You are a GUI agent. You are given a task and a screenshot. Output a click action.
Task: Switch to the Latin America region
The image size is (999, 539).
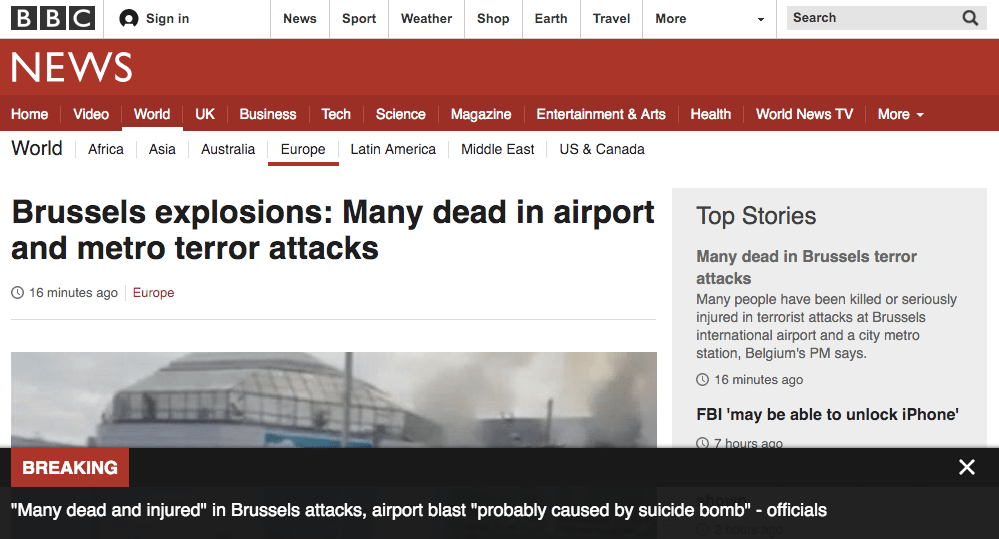[393, 149]
